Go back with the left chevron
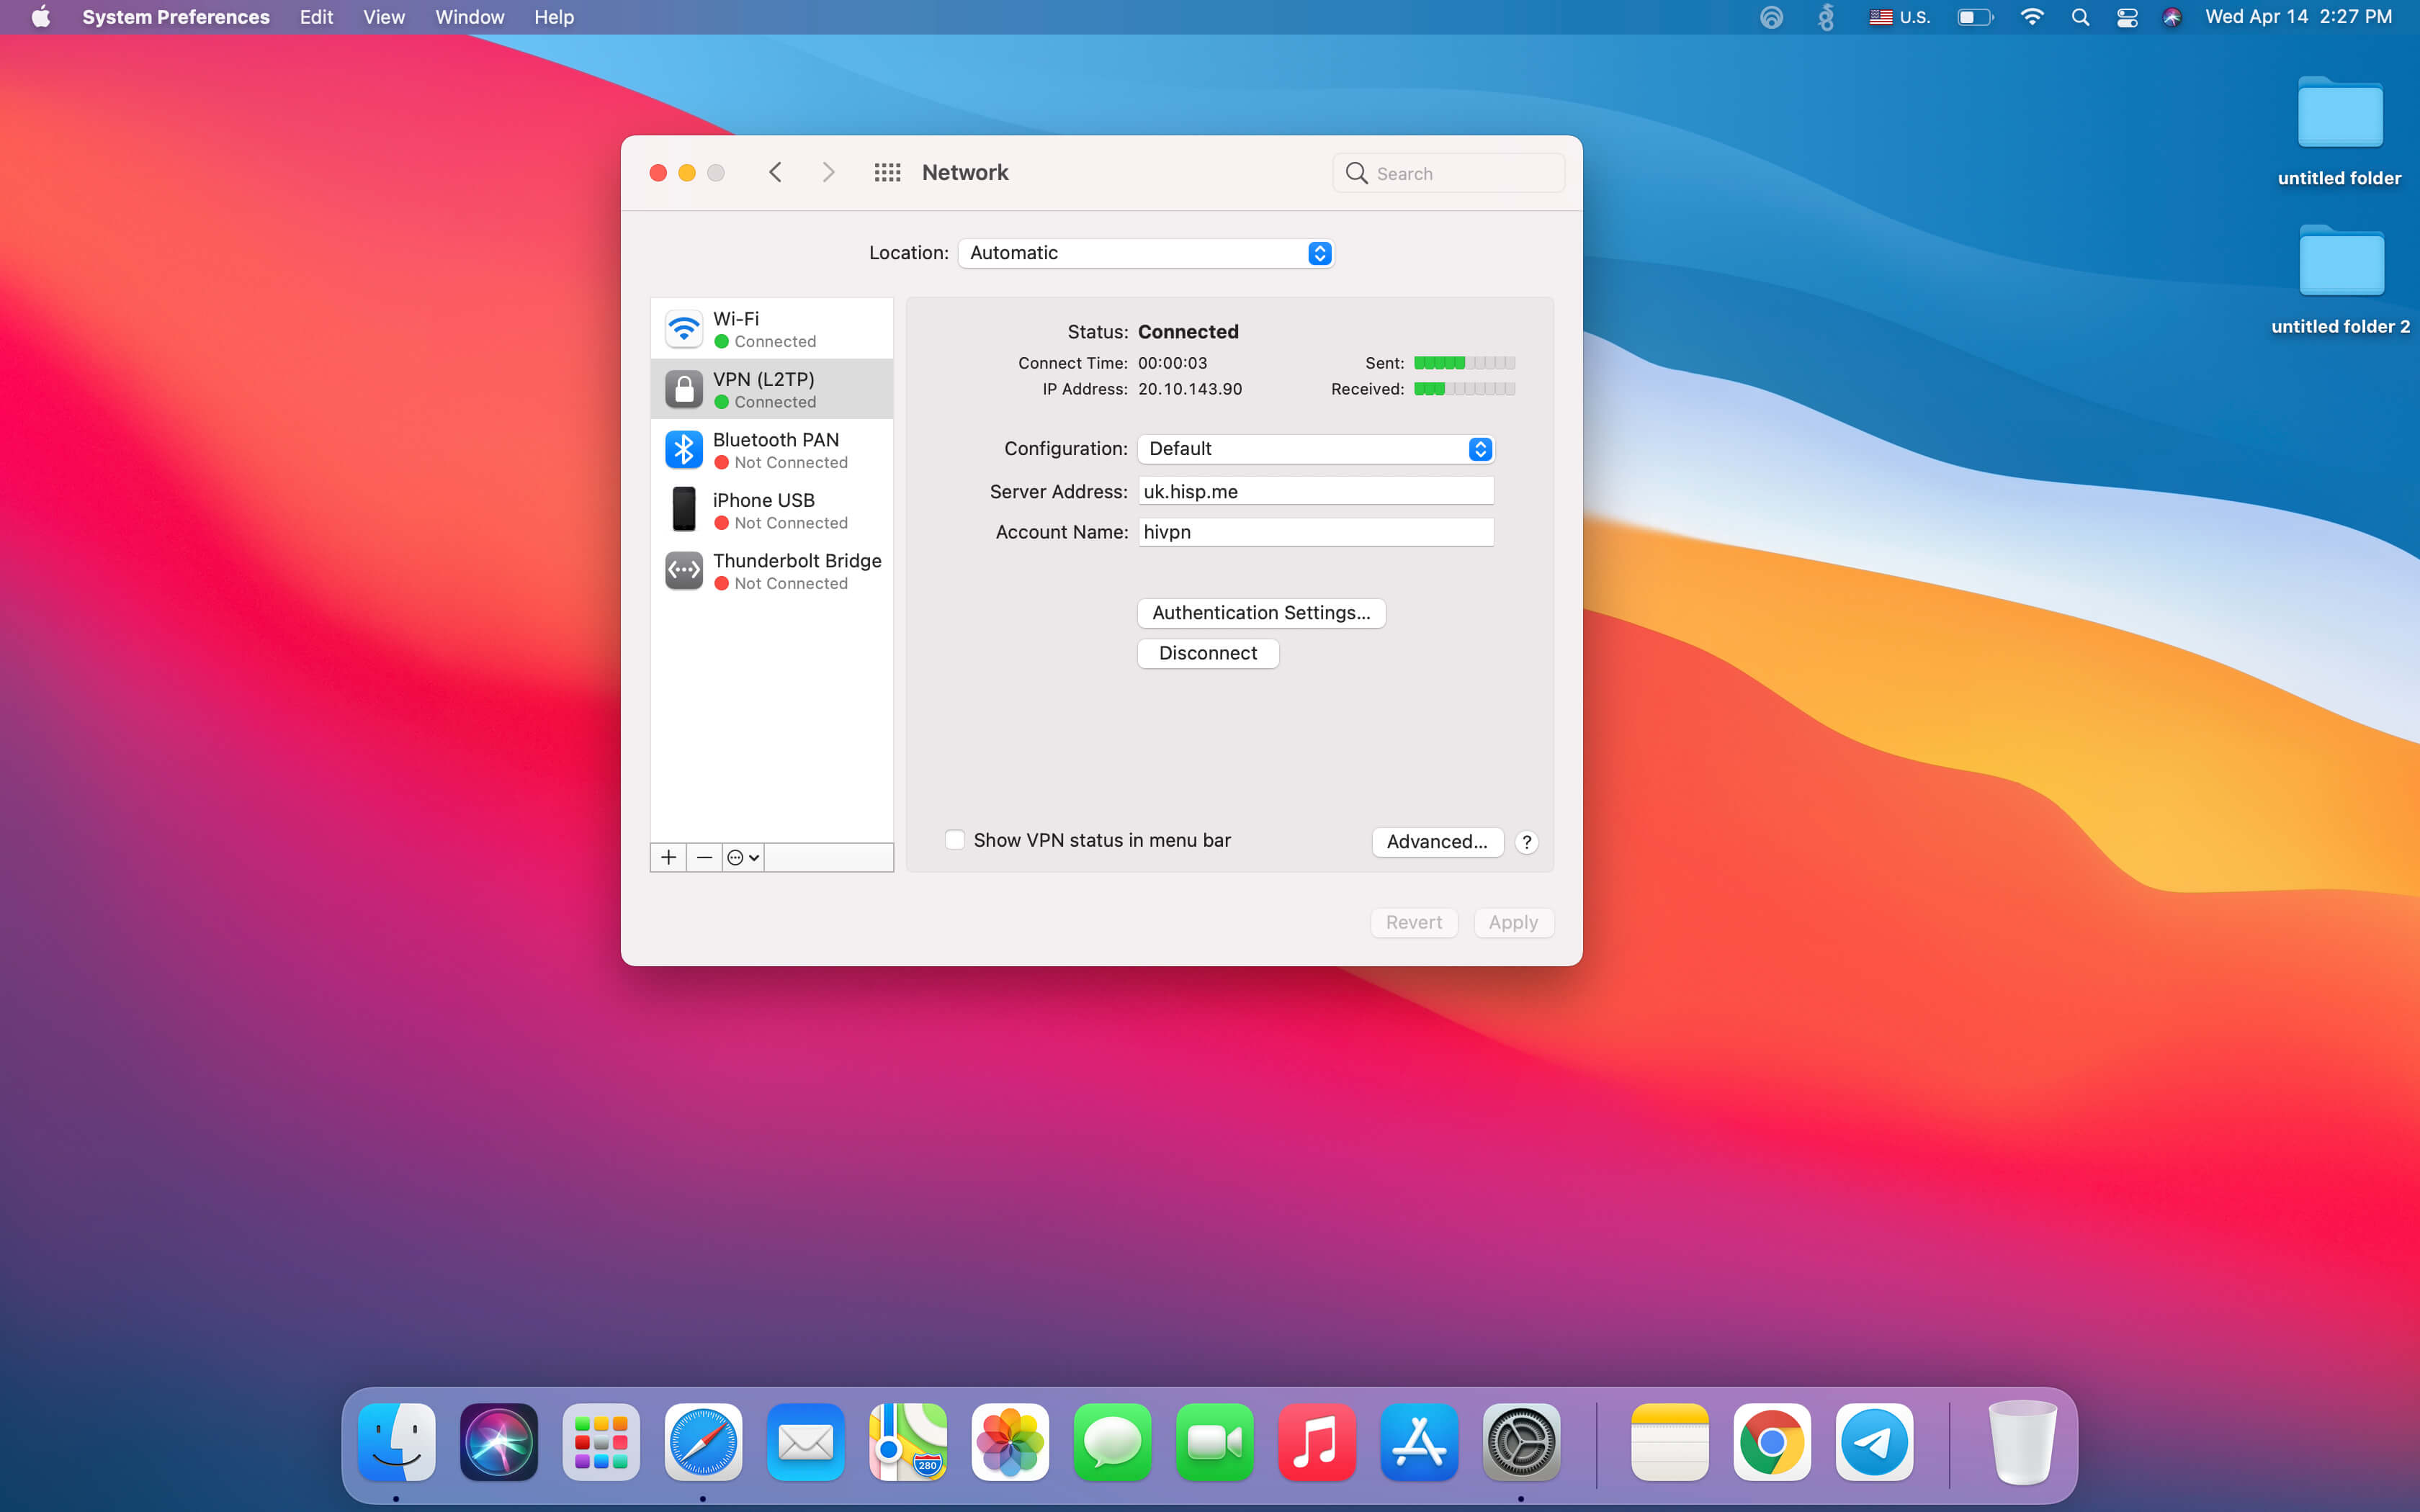 775,173
